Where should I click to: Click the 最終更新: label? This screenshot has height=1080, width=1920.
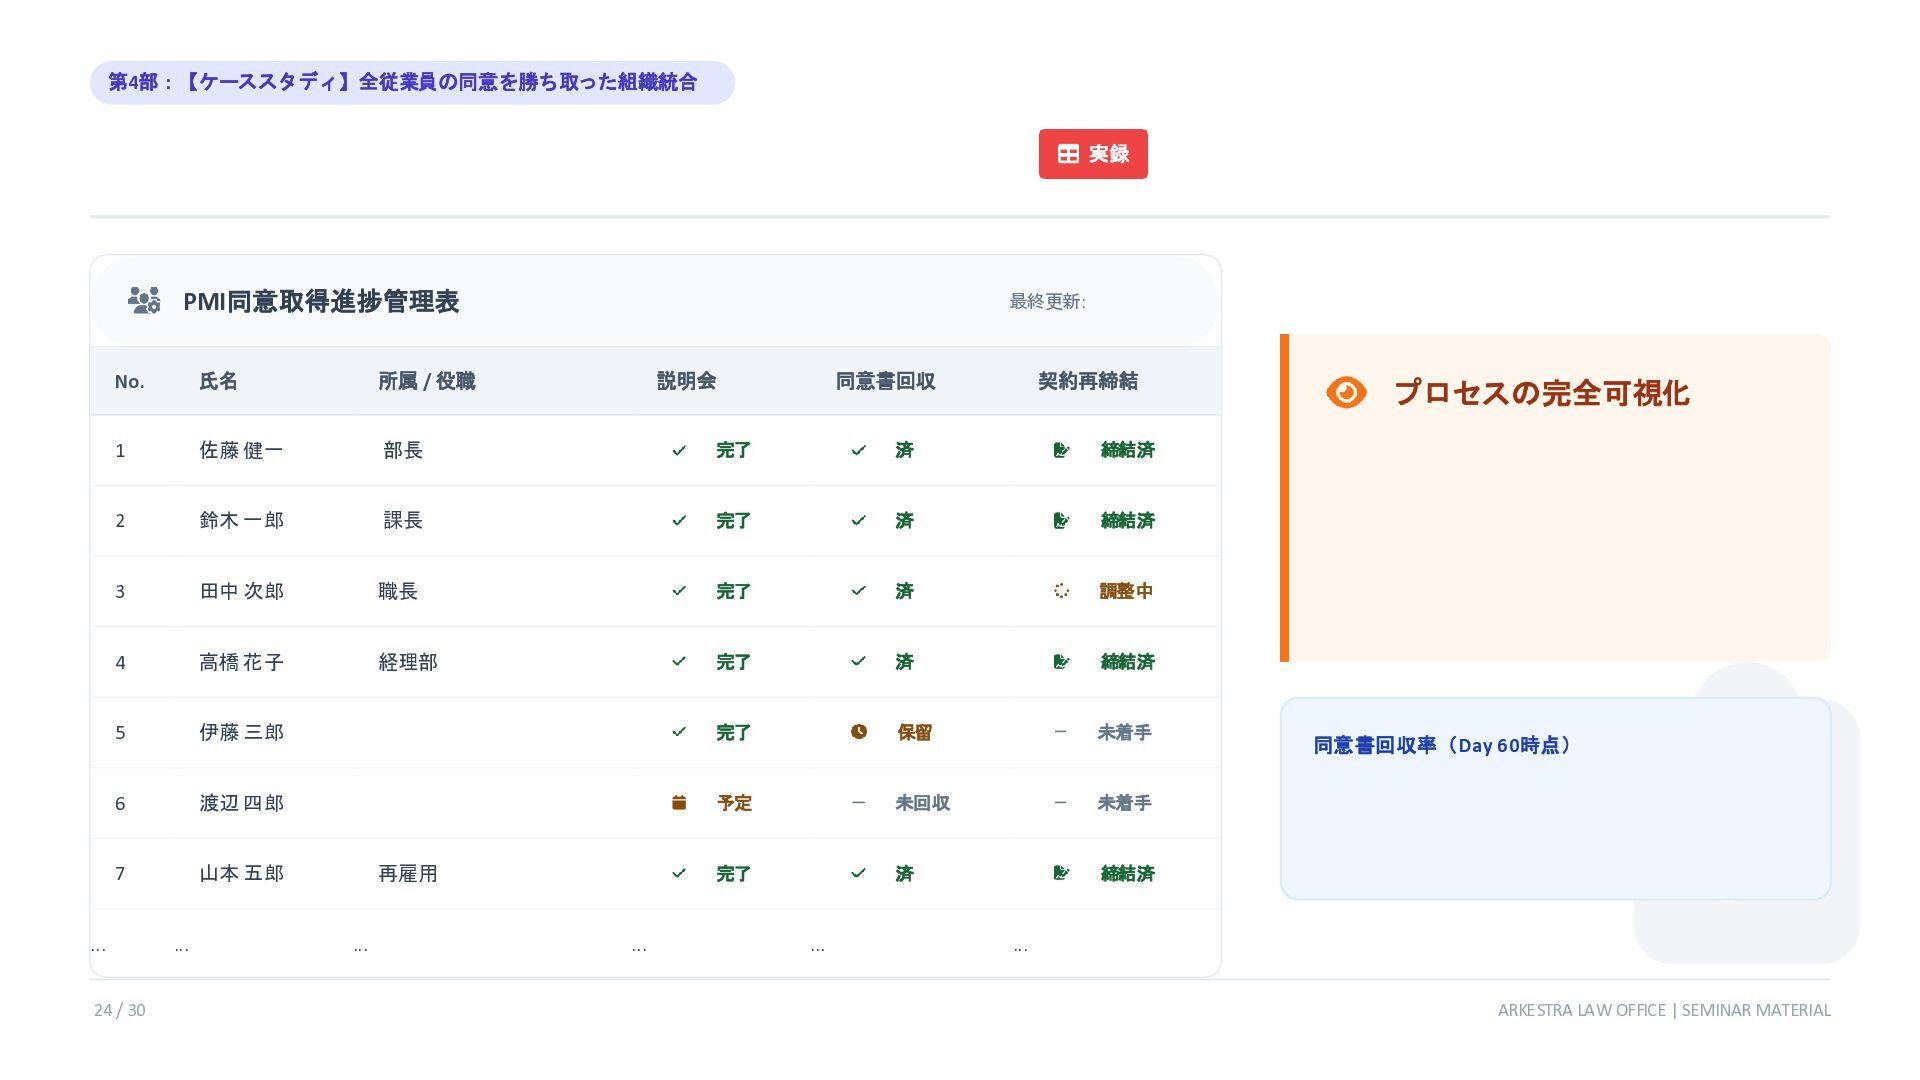click(1047, 301)
